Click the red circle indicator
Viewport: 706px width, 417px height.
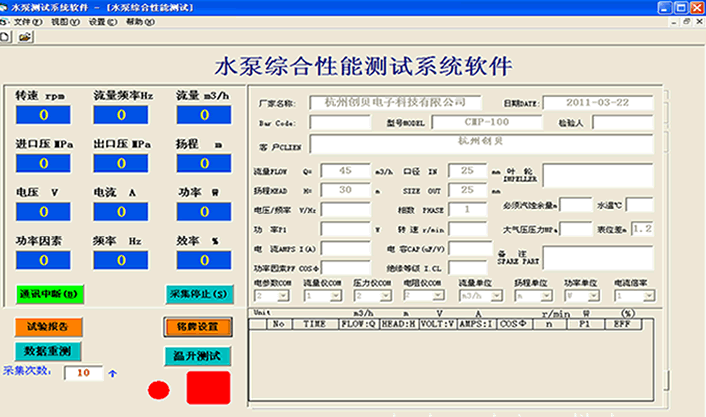click(158, 389)
